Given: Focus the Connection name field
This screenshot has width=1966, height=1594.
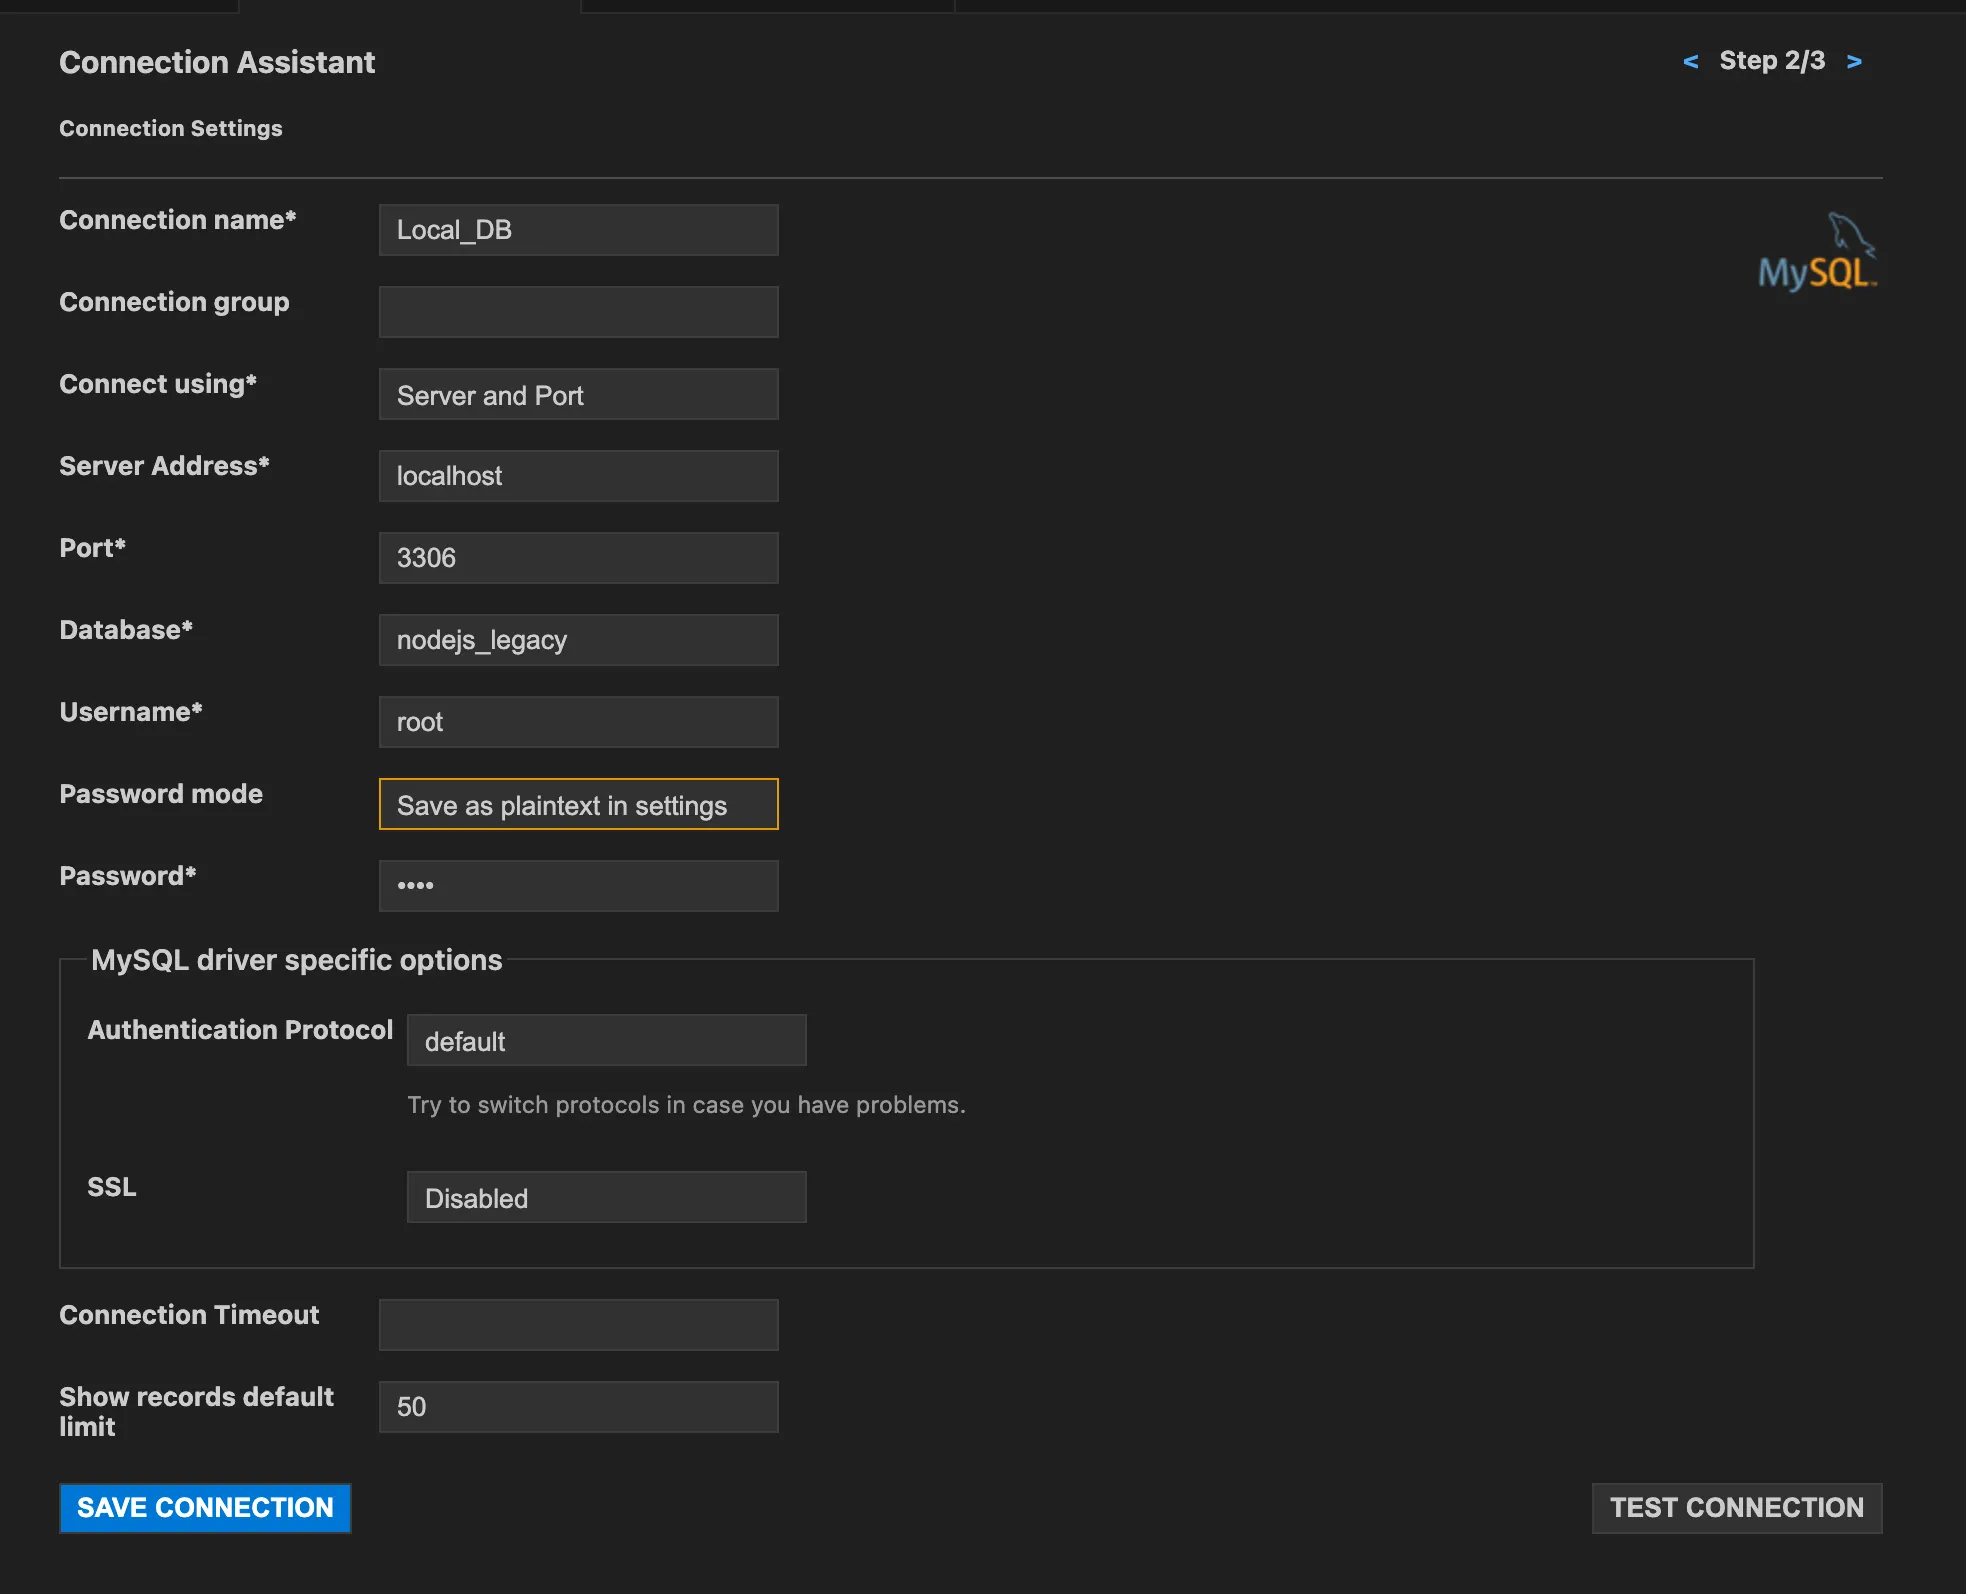Looking at the screenshot, I should (578, 231).
